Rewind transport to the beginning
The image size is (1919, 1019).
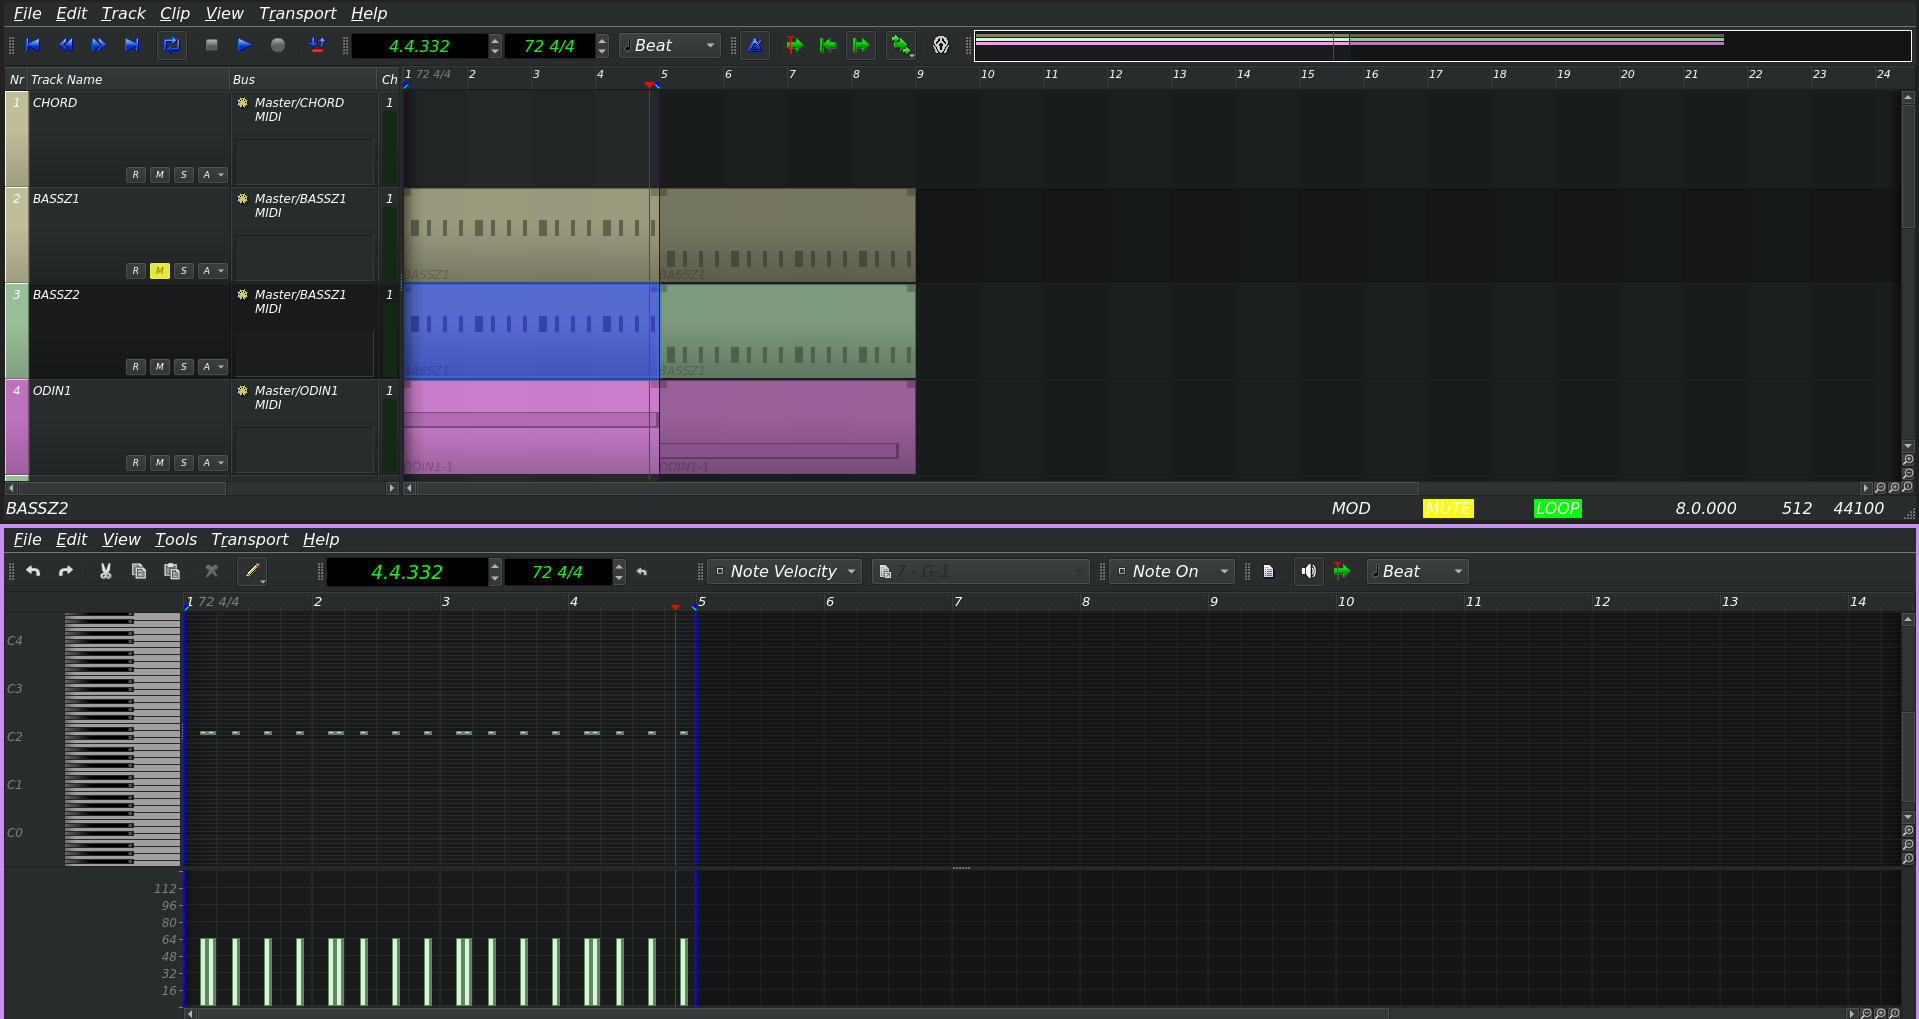(x=32, y=45)
